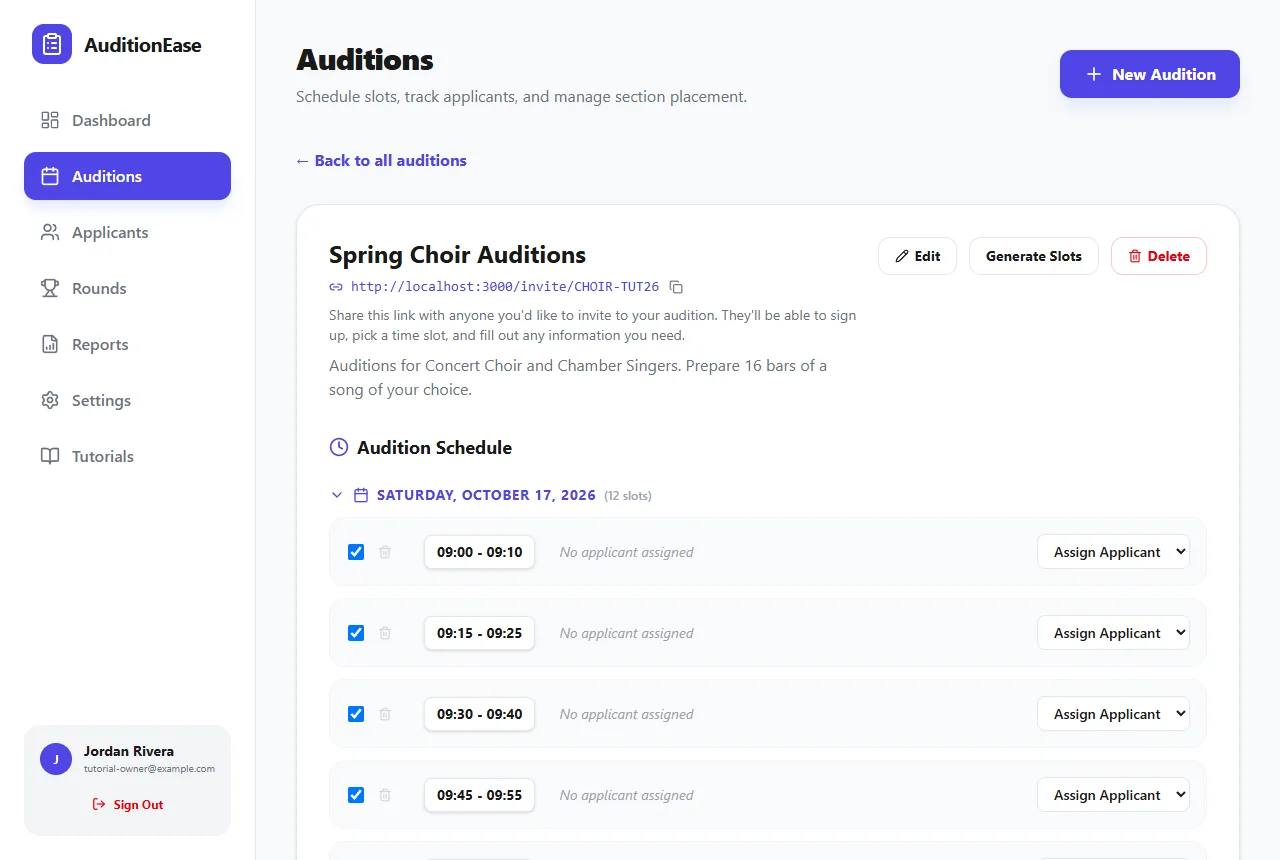Click Generate Slots button
Screen dimensions: 1280x860
click(x=1034, y=256)
